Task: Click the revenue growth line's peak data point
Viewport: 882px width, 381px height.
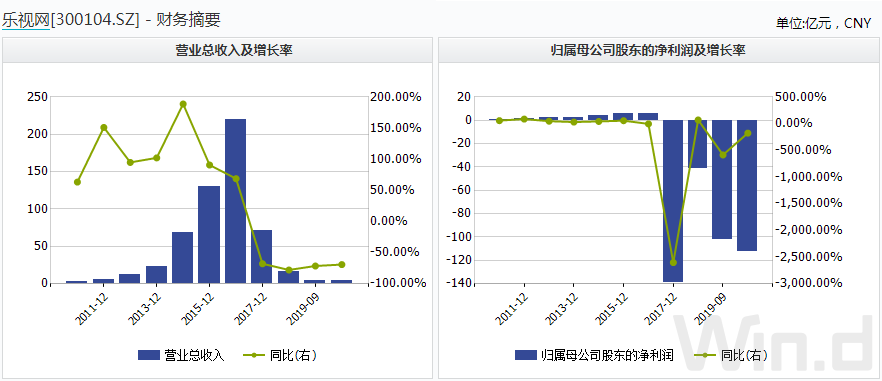Action: coord(183,104)
